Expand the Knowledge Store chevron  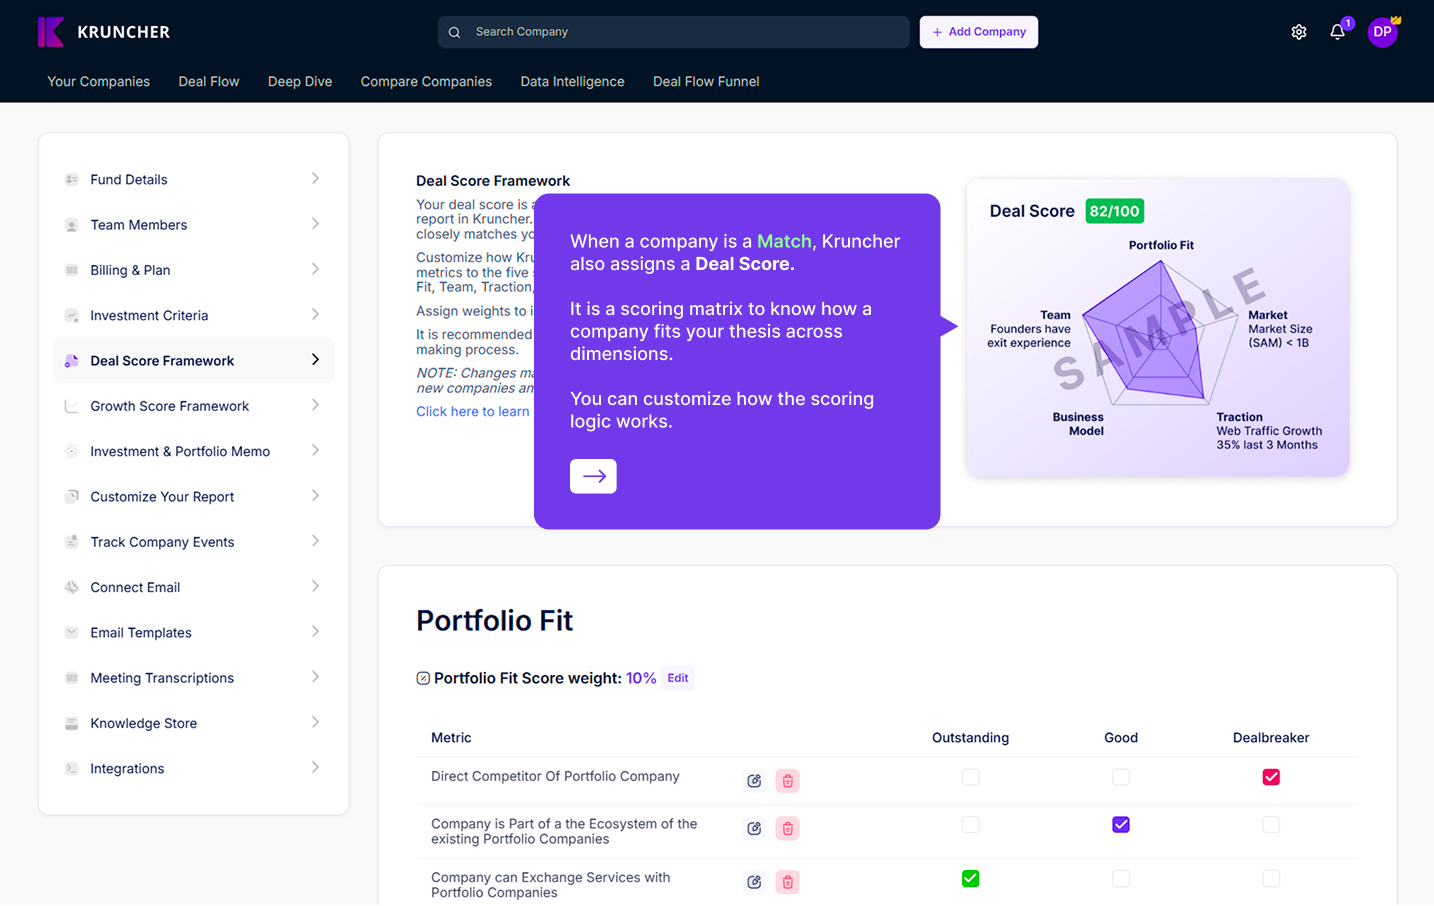click(x=315, y=722)
